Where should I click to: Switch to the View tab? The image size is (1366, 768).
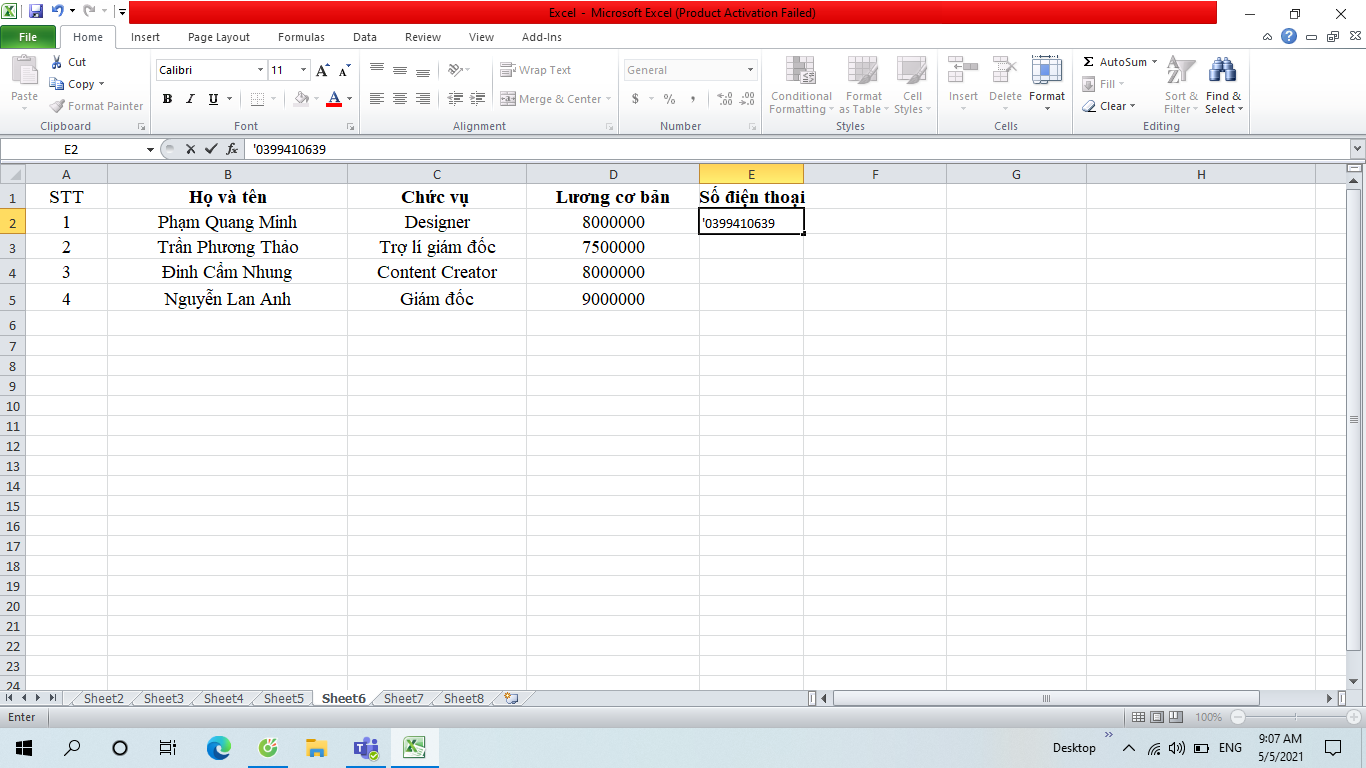481,37
